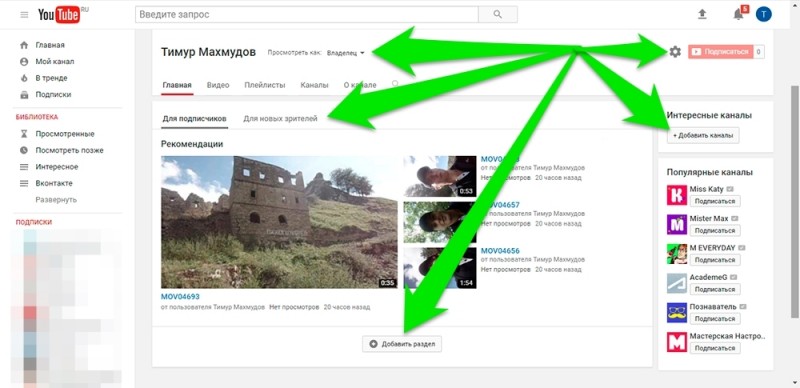Click В тренде sidebar link

51,78
